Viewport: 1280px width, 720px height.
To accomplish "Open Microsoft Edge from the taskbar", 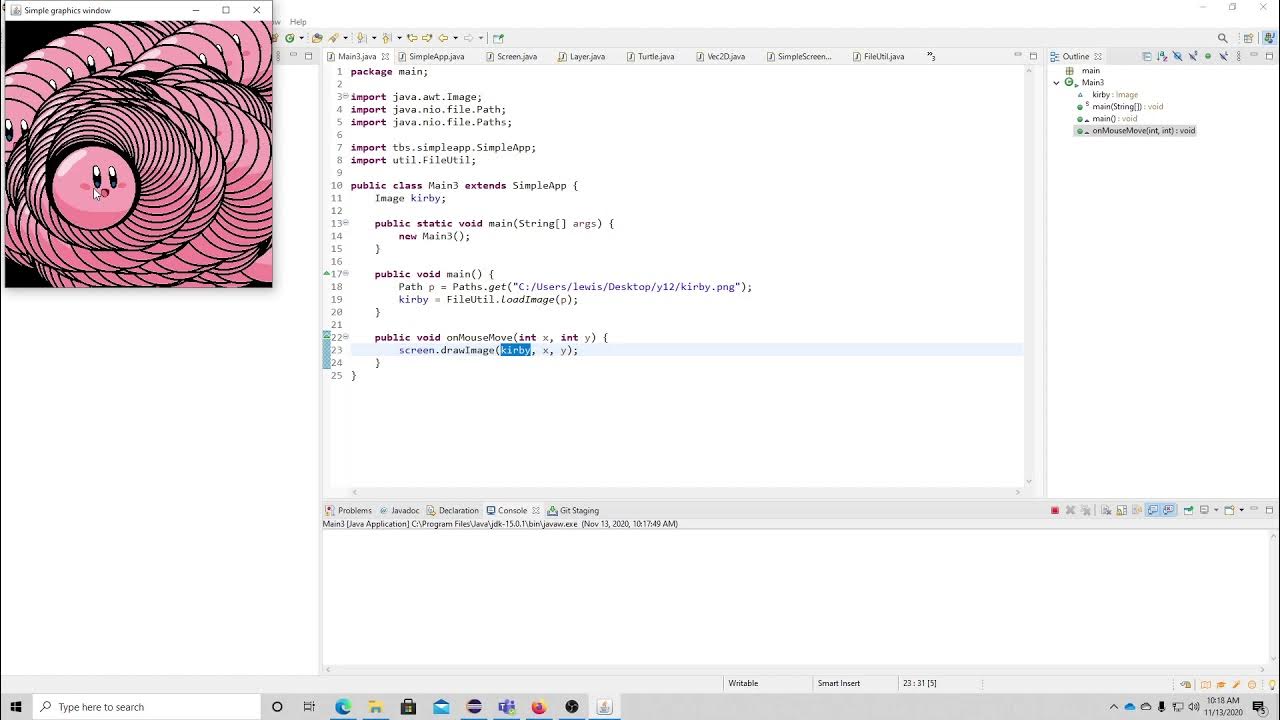I will 343,707.
